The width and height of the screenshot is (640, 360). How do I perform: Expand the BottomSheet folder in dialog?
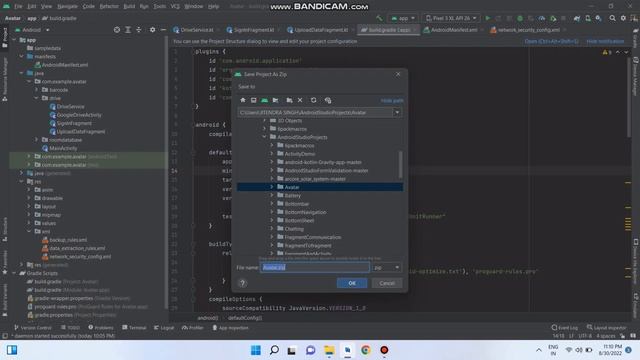(272, 220)
